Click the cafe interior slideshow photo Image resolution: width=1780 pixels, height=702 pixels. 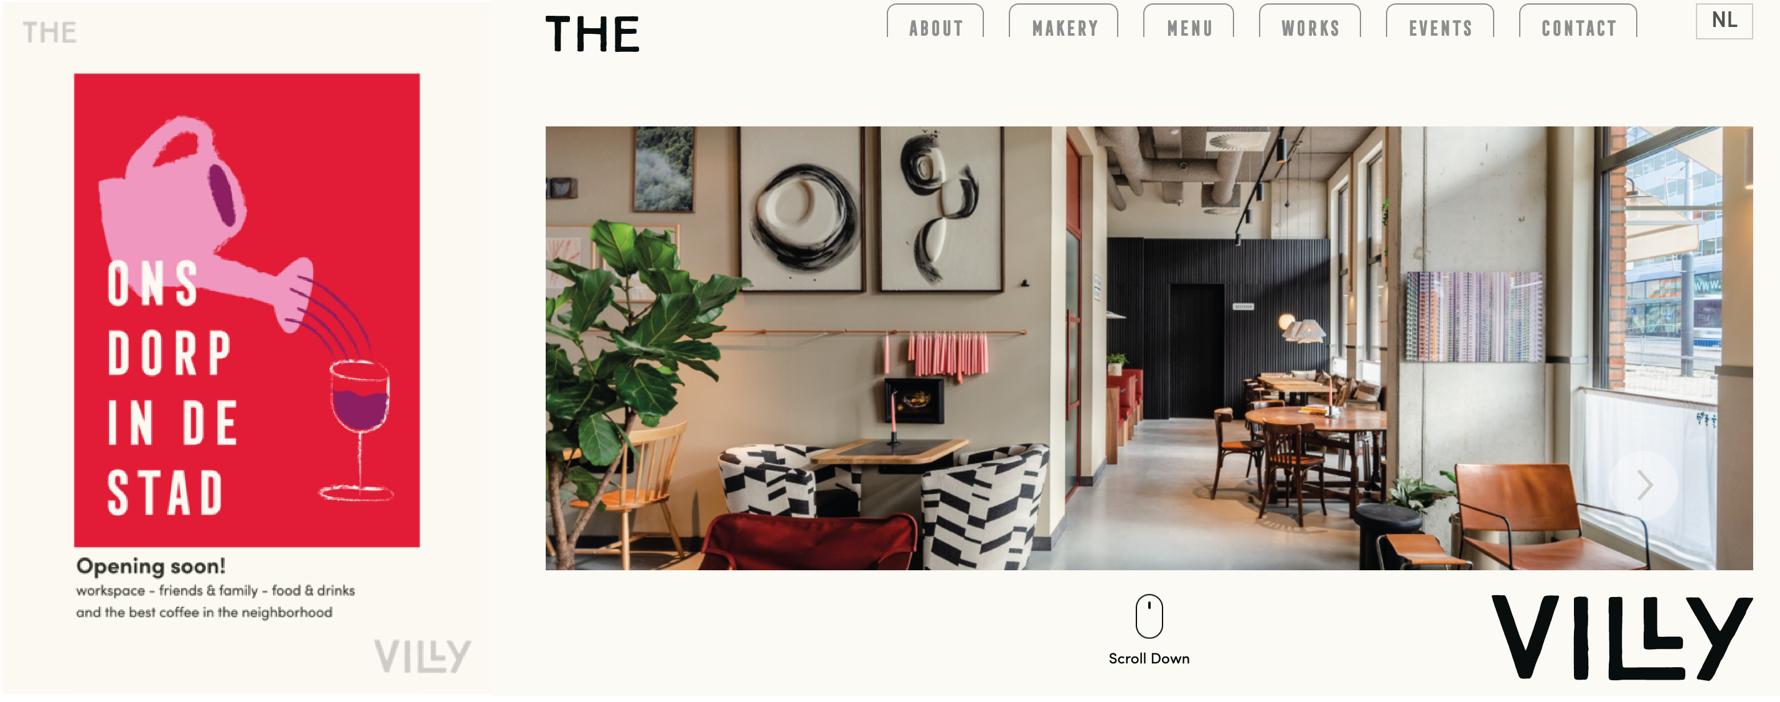point(1149,348)
